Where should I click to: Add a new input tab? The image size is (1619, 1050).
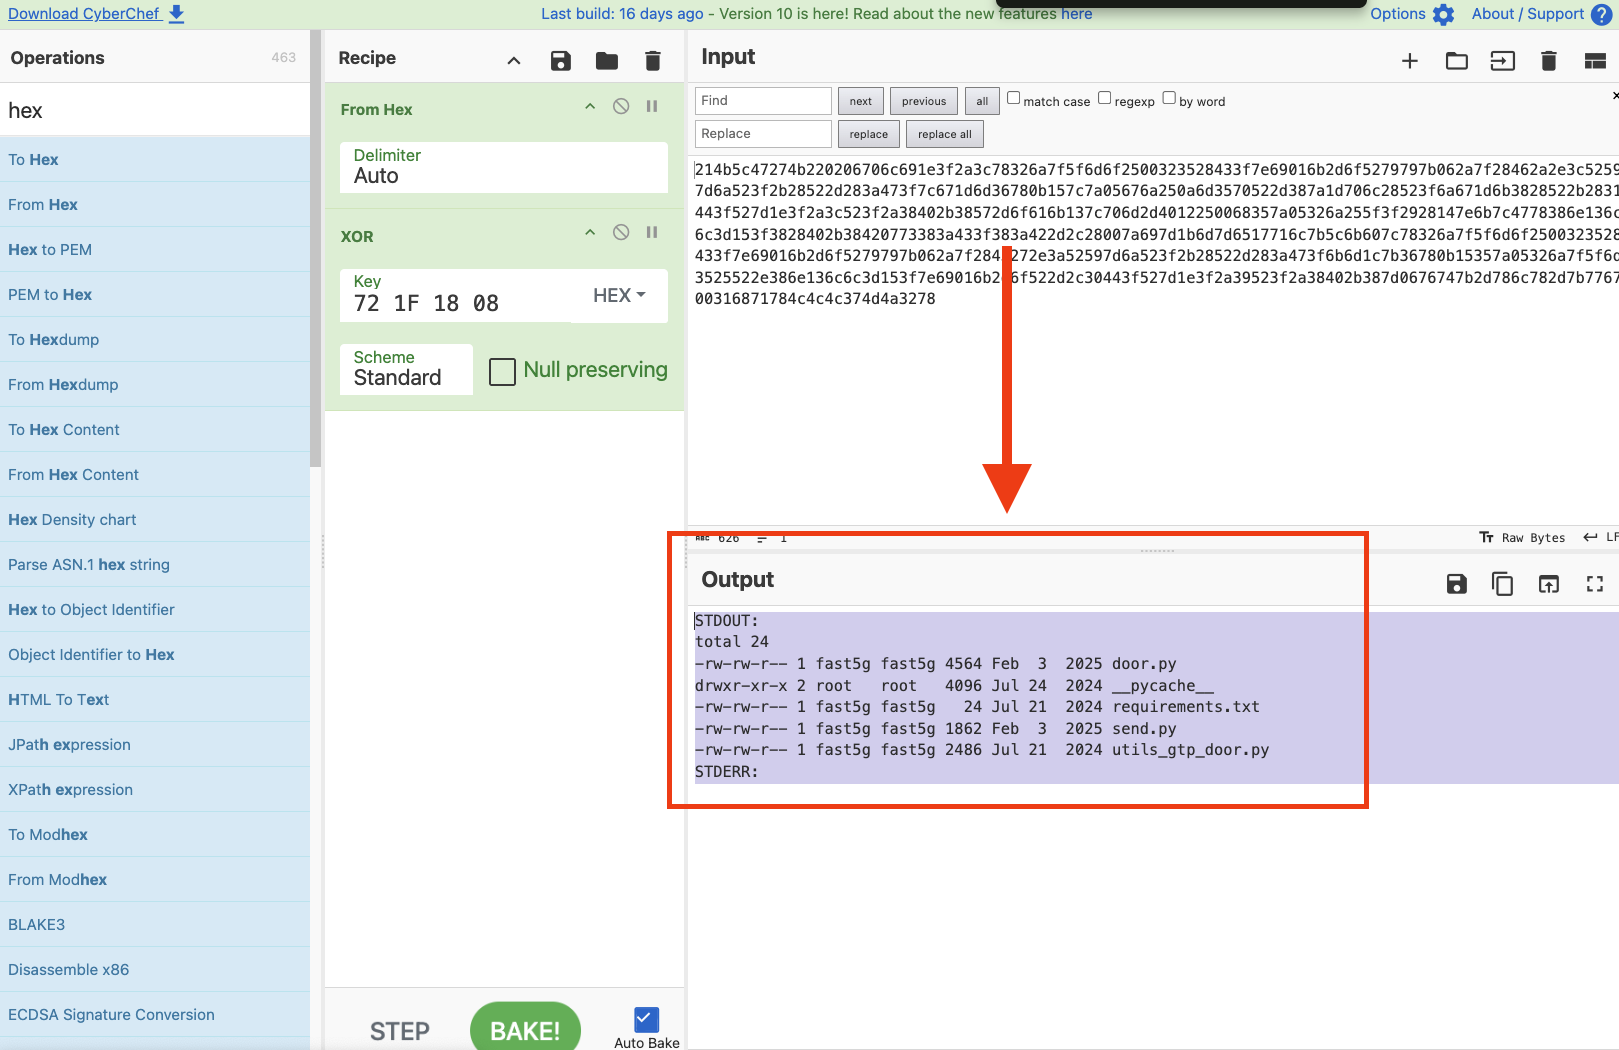point(1409,61)
